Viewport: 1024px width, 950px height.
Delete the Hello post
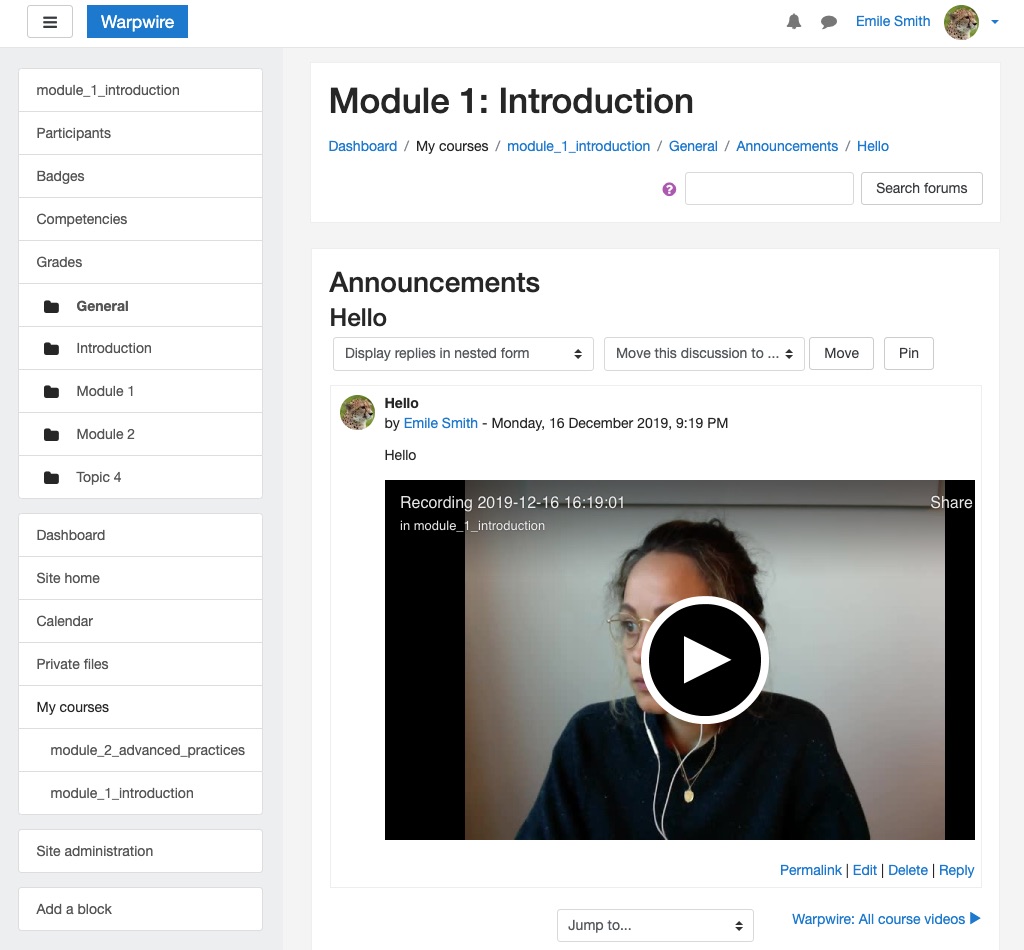908,870
